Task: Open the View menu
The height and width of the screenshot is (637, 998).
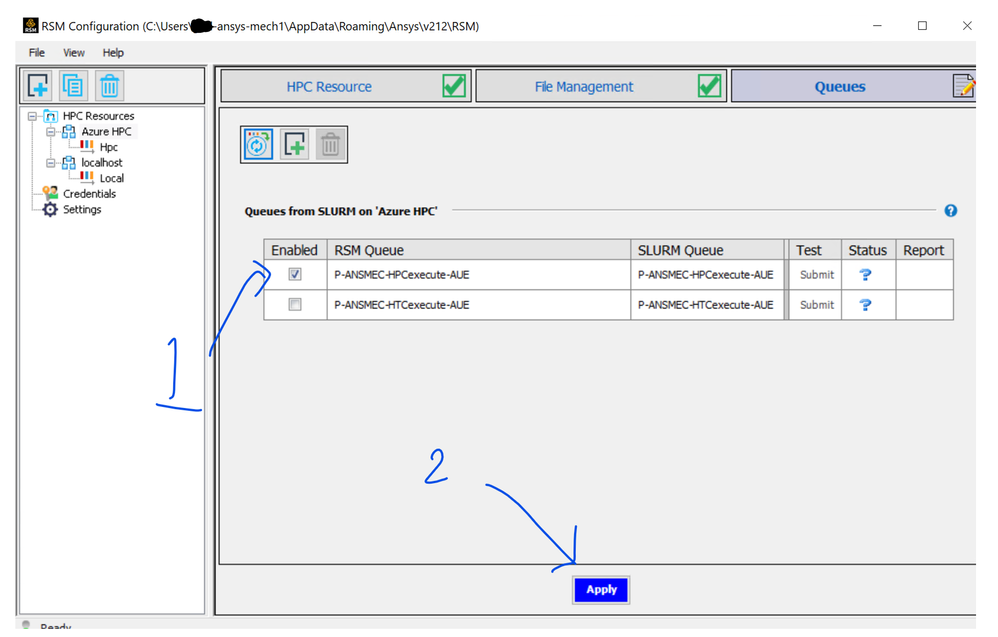Action: click(x=74, y=53)
